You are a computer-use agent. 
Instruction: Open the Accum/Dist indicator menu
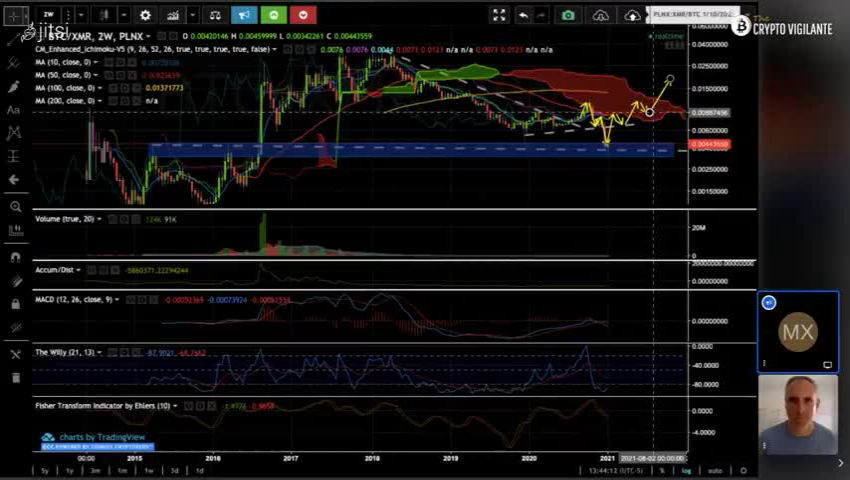pyautogui.click(x=79, y=270)
